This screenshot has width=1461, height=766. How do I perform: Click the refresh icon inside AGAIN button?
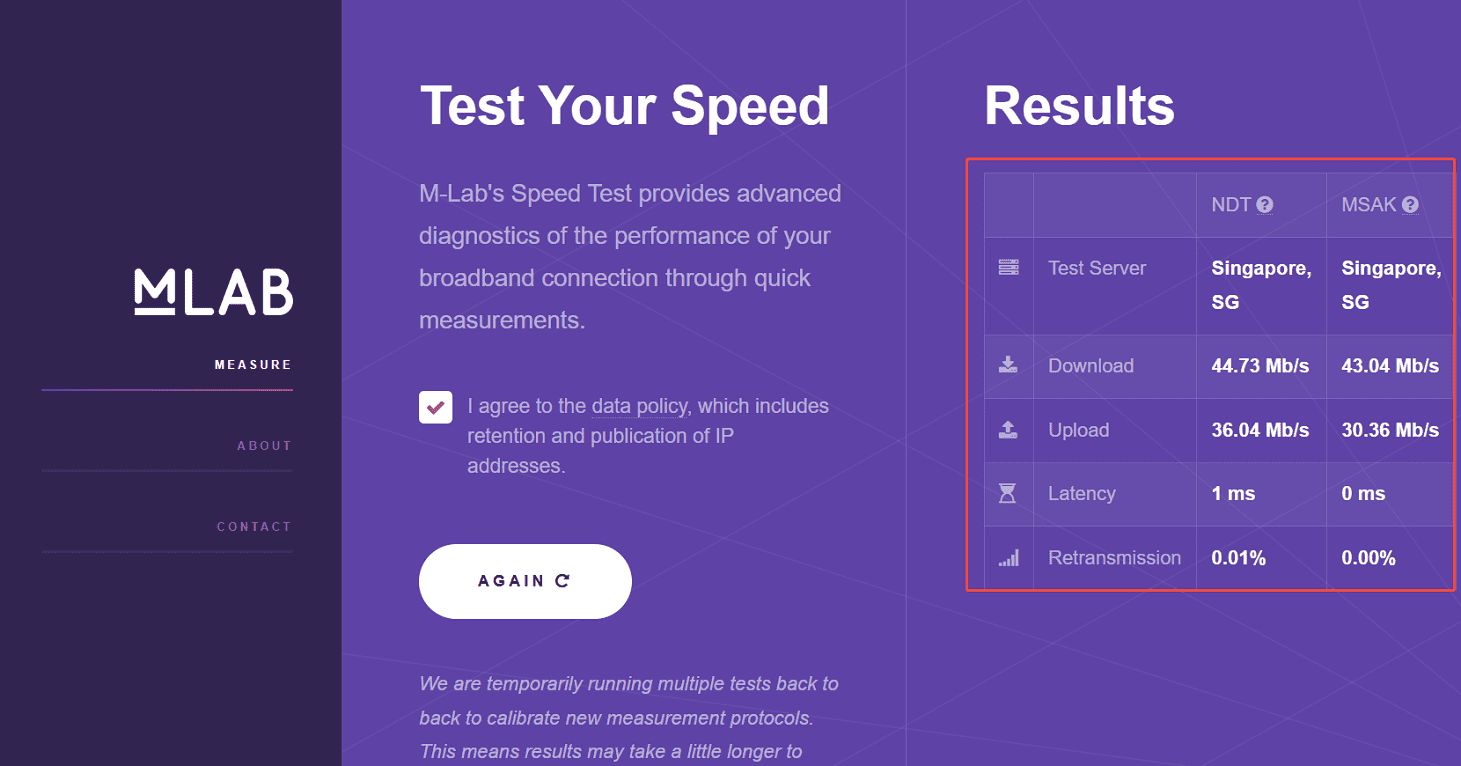pos(564,580)
